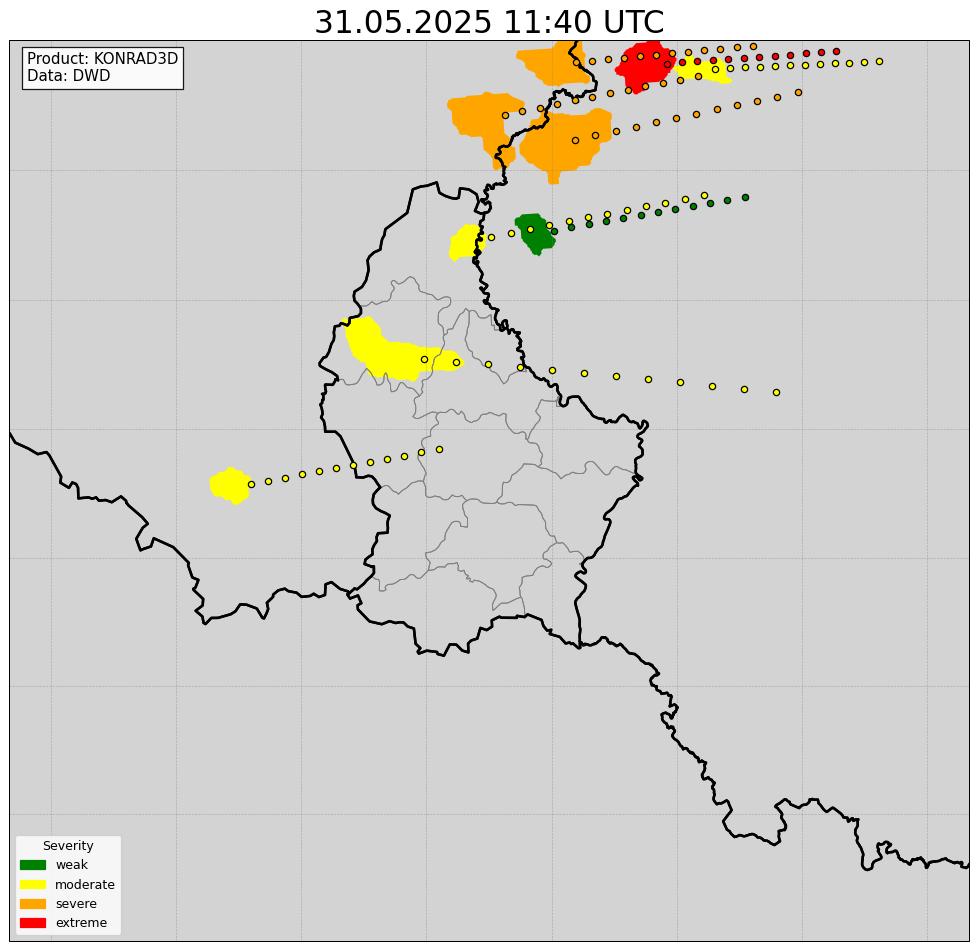
Task: Select the 'Severity' legend title
Action: click(x=68, y=845)
